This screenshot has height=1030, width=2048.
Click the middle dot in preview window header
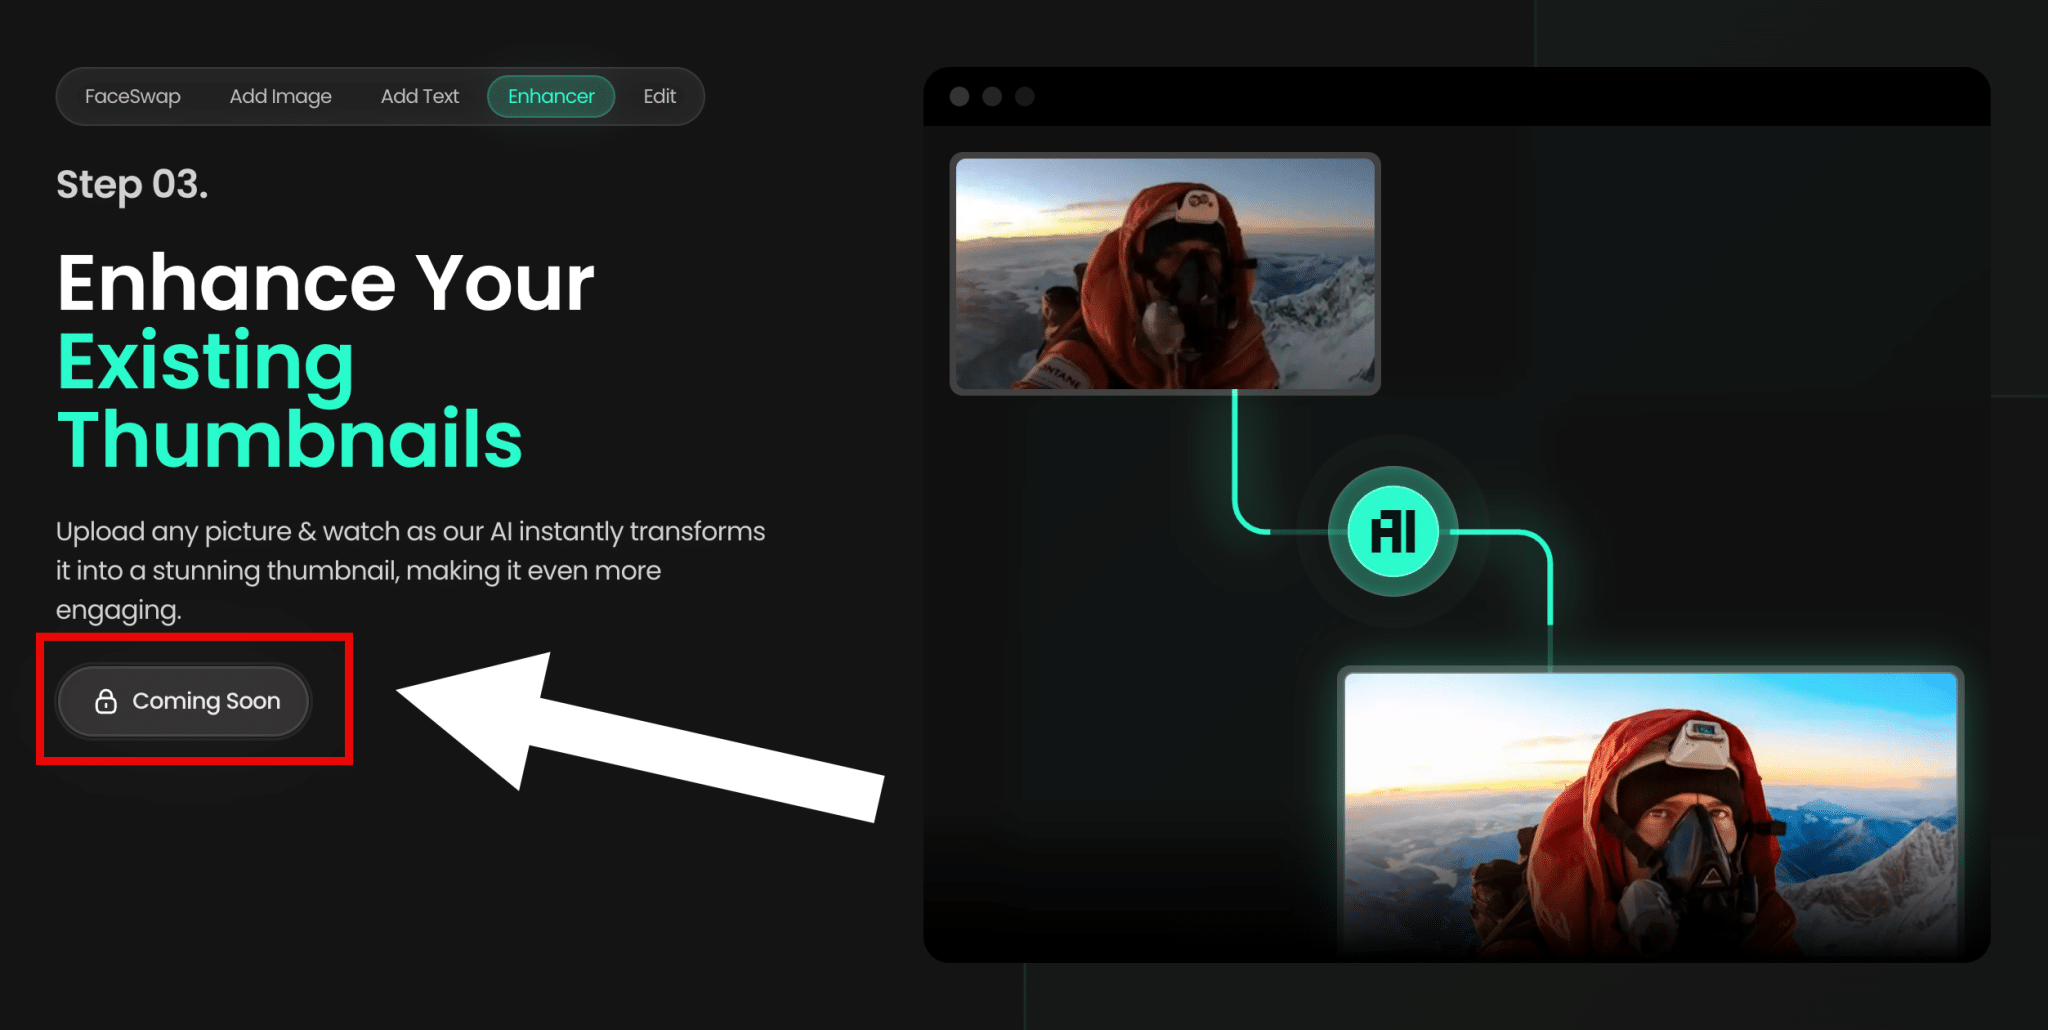(x=992, y=96)
